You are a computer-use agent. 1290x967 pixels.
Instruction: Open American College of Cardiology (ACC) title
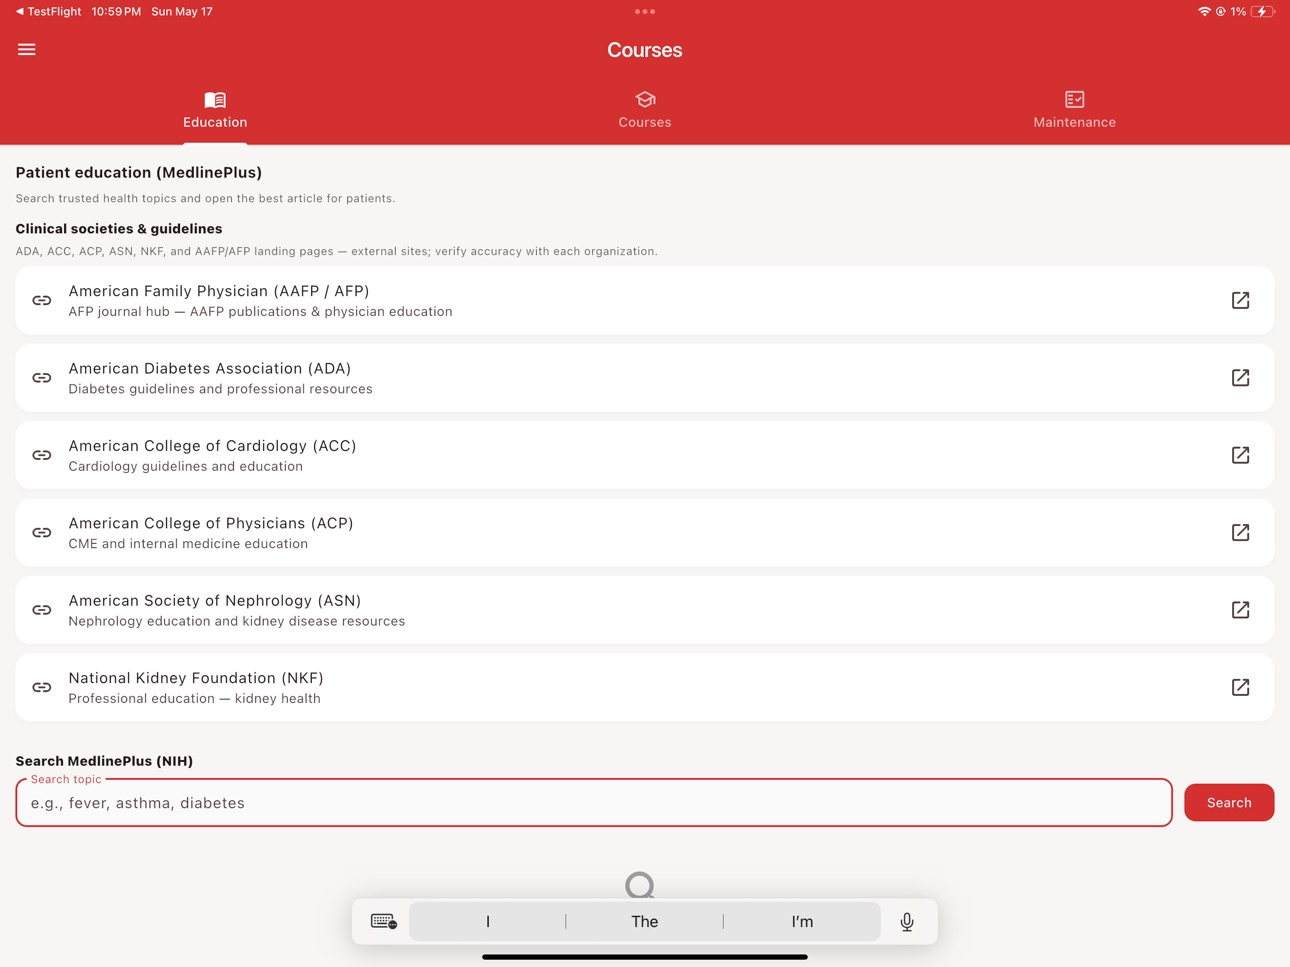coord(213,446)
